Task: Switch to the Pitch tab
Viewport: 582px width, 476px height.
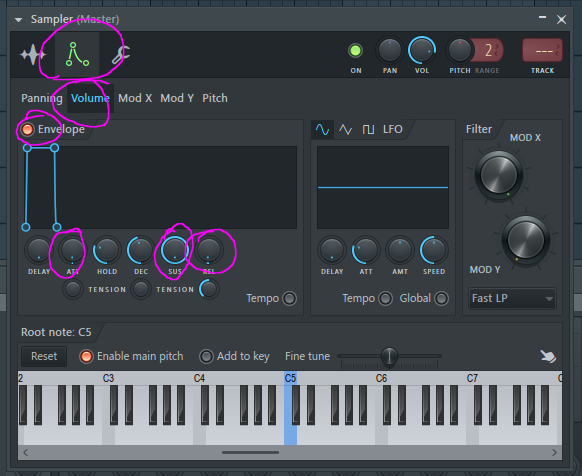Action: click(x=215, y=98)
